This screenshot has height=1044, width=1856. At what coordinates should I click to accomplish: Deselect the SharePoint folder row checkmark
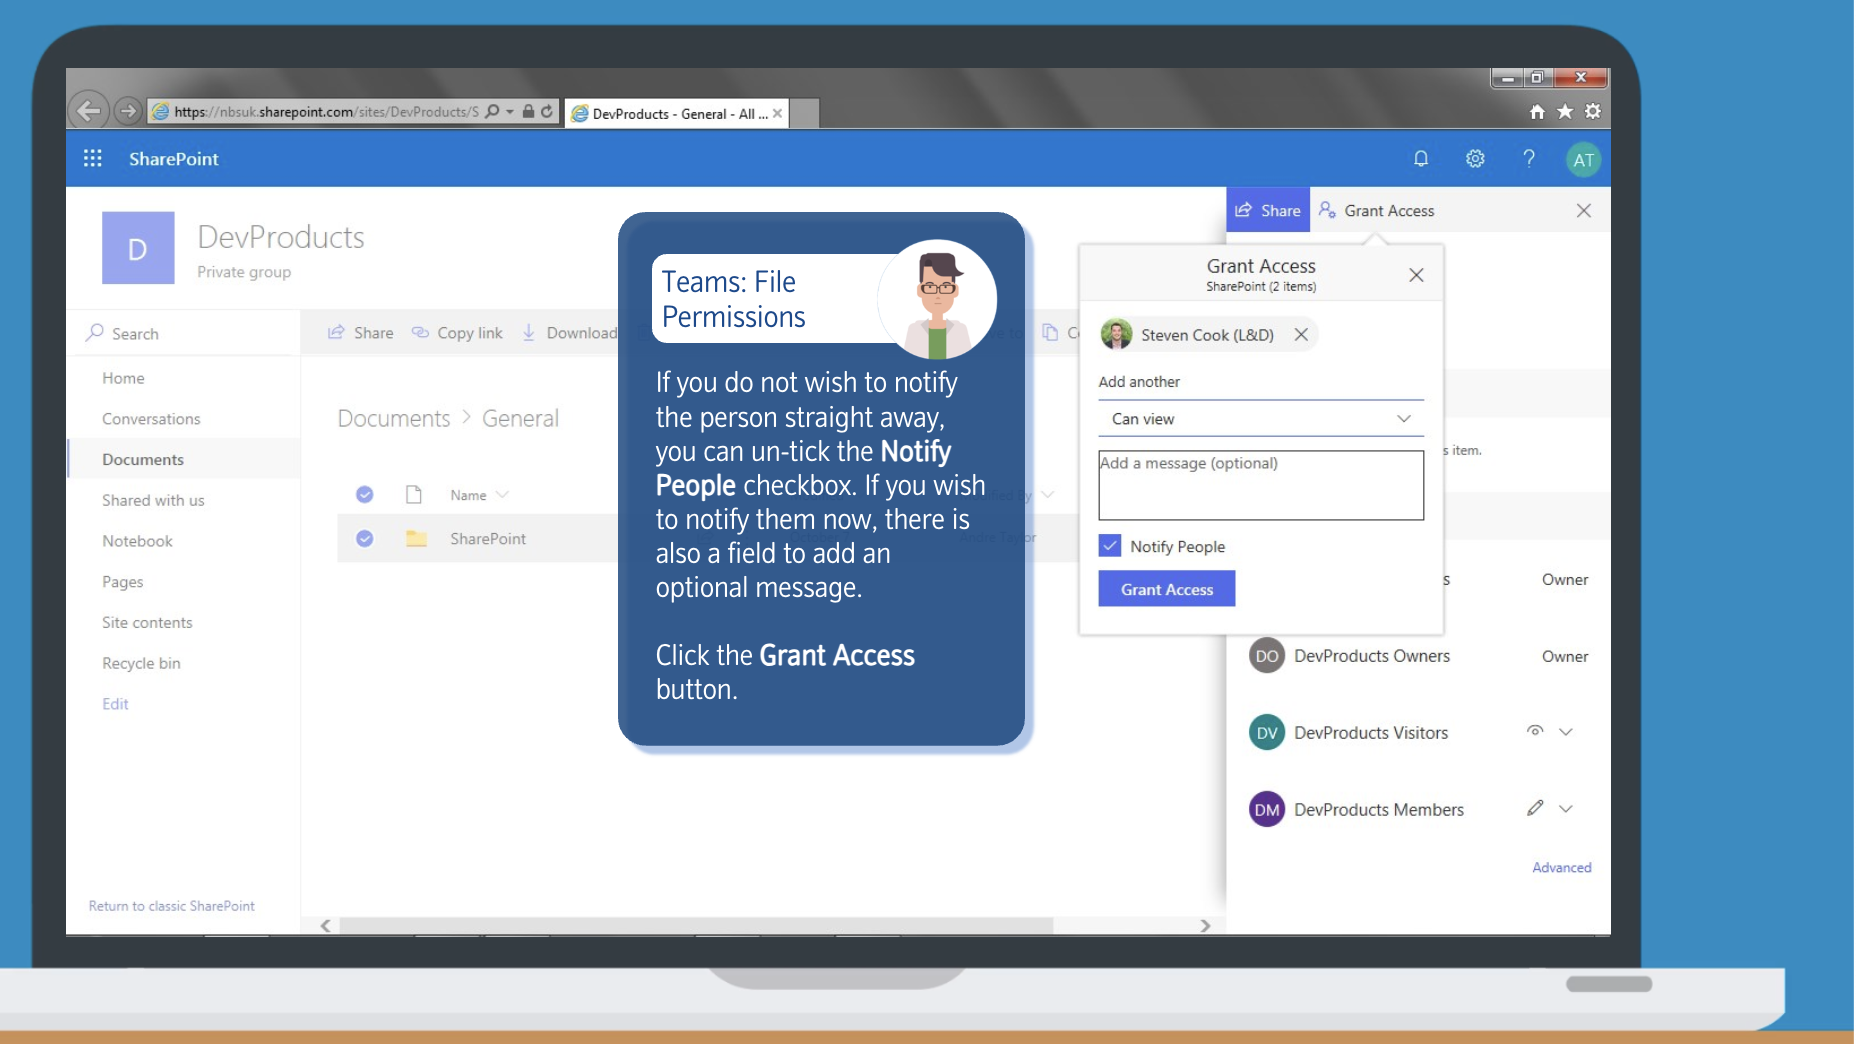pyautogui.click(x=365, y=539)
